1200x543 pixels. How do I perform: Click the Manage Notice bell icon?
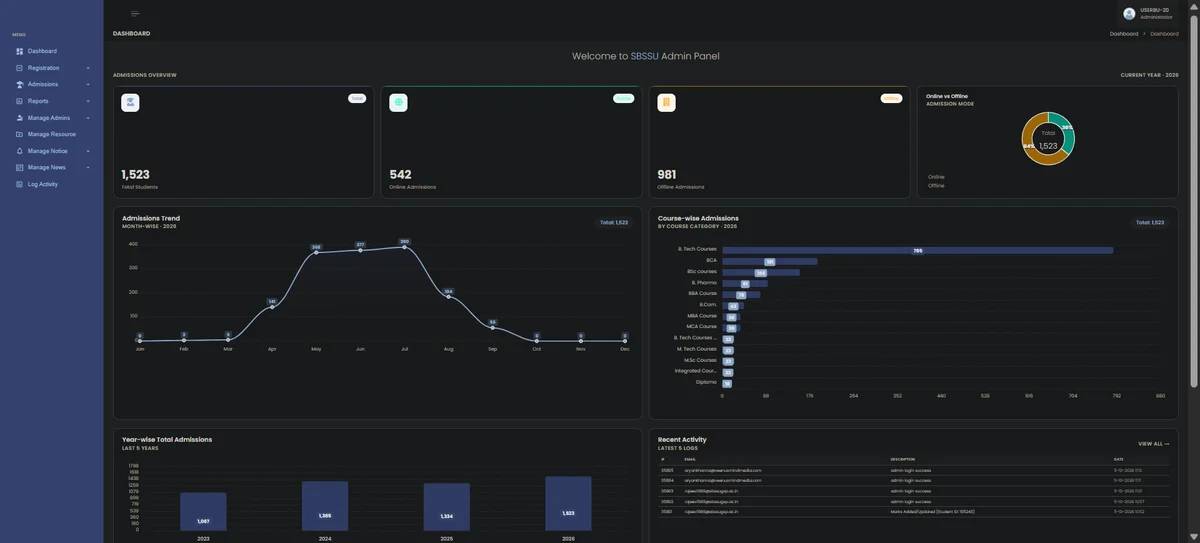click(x=19, y=151)
